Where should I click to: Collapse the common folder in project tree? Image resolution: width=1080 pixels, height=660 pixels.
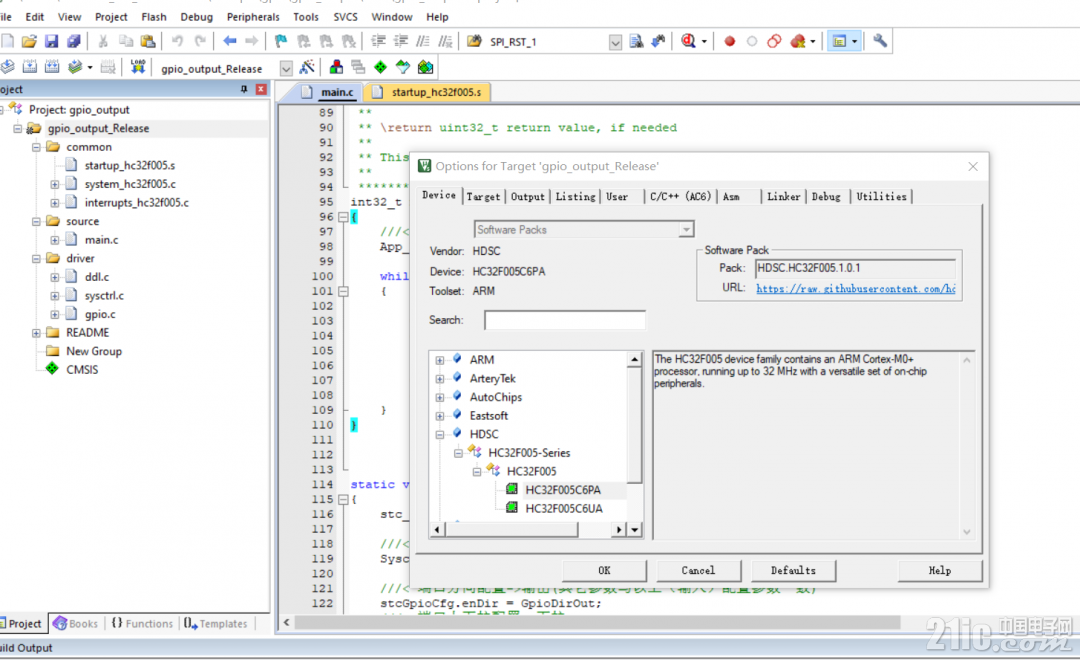[x=37, y=147]
